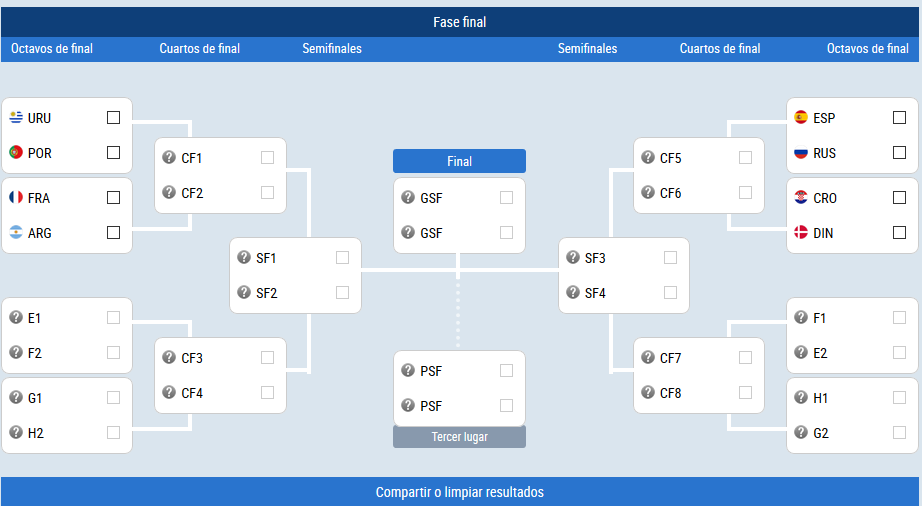Click the Tercer lugar label

[459, 437]
